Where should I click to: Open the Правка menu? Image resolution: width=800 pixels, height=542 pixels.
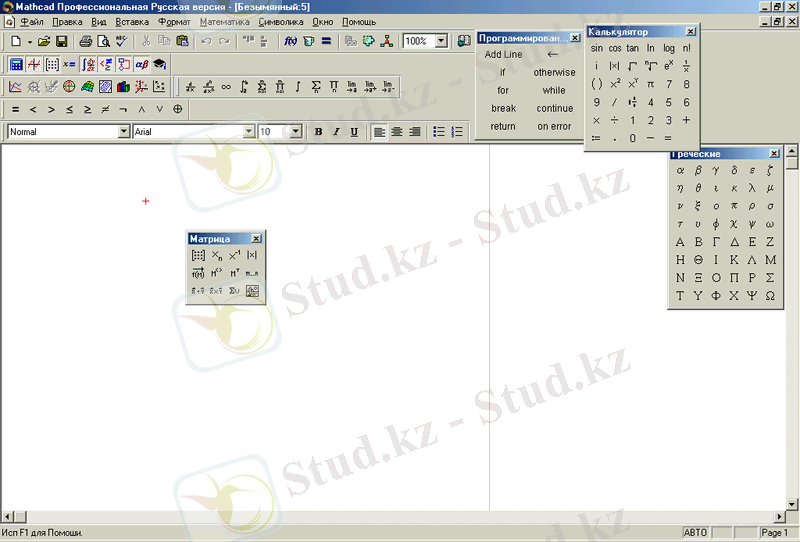[67, 22]
